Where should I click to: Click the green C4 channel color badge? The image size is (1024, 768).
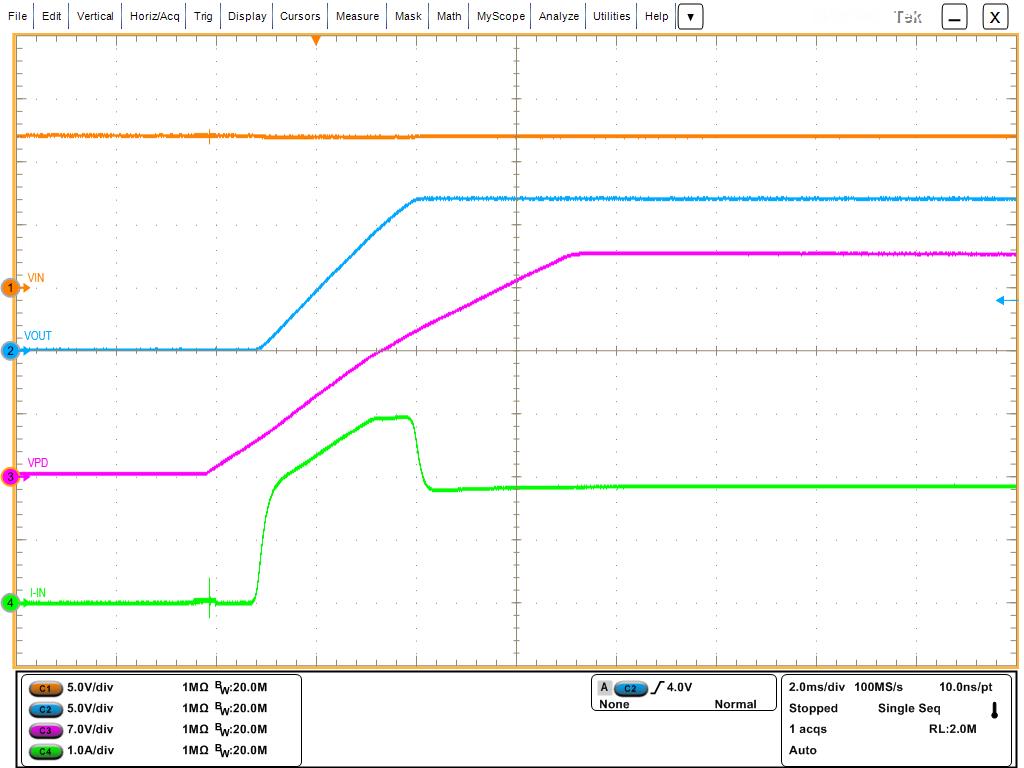tap(45, 751)
